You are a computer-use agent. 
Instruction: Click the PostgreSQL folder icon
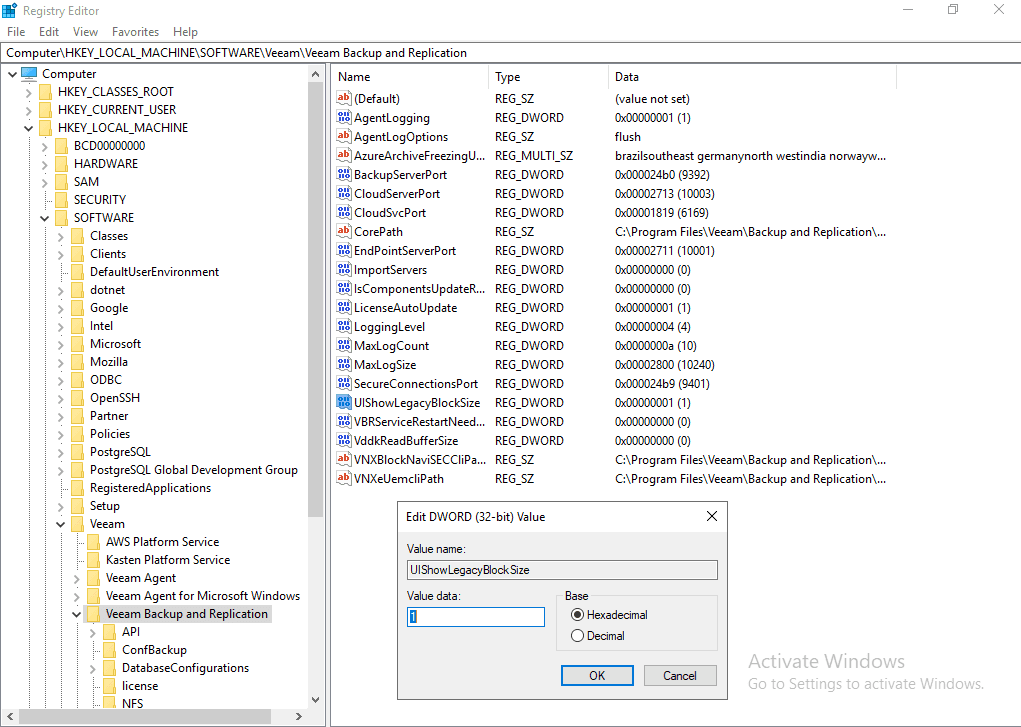click(77, 452)
